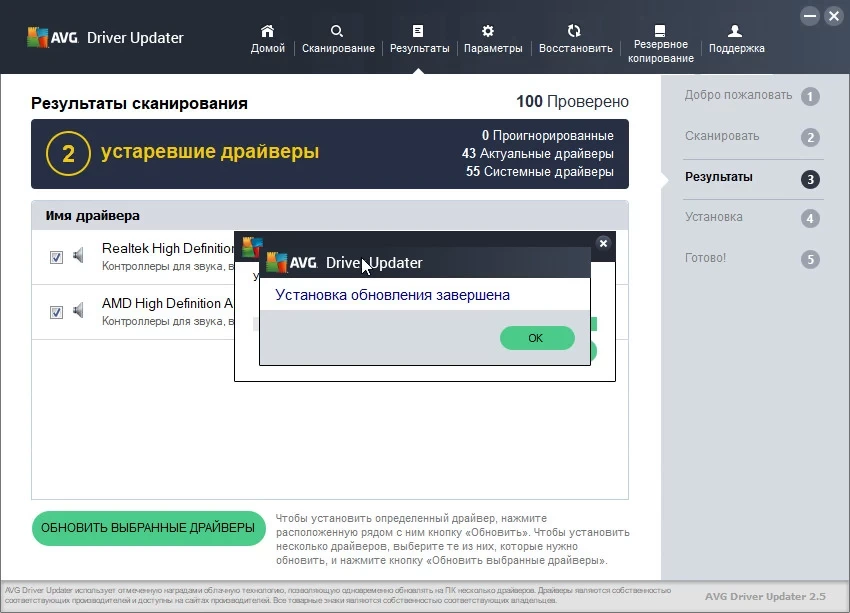Screen dimensions: 850x613
Task: Click the 0 Проигнорированные text
Action: point(548,135)
